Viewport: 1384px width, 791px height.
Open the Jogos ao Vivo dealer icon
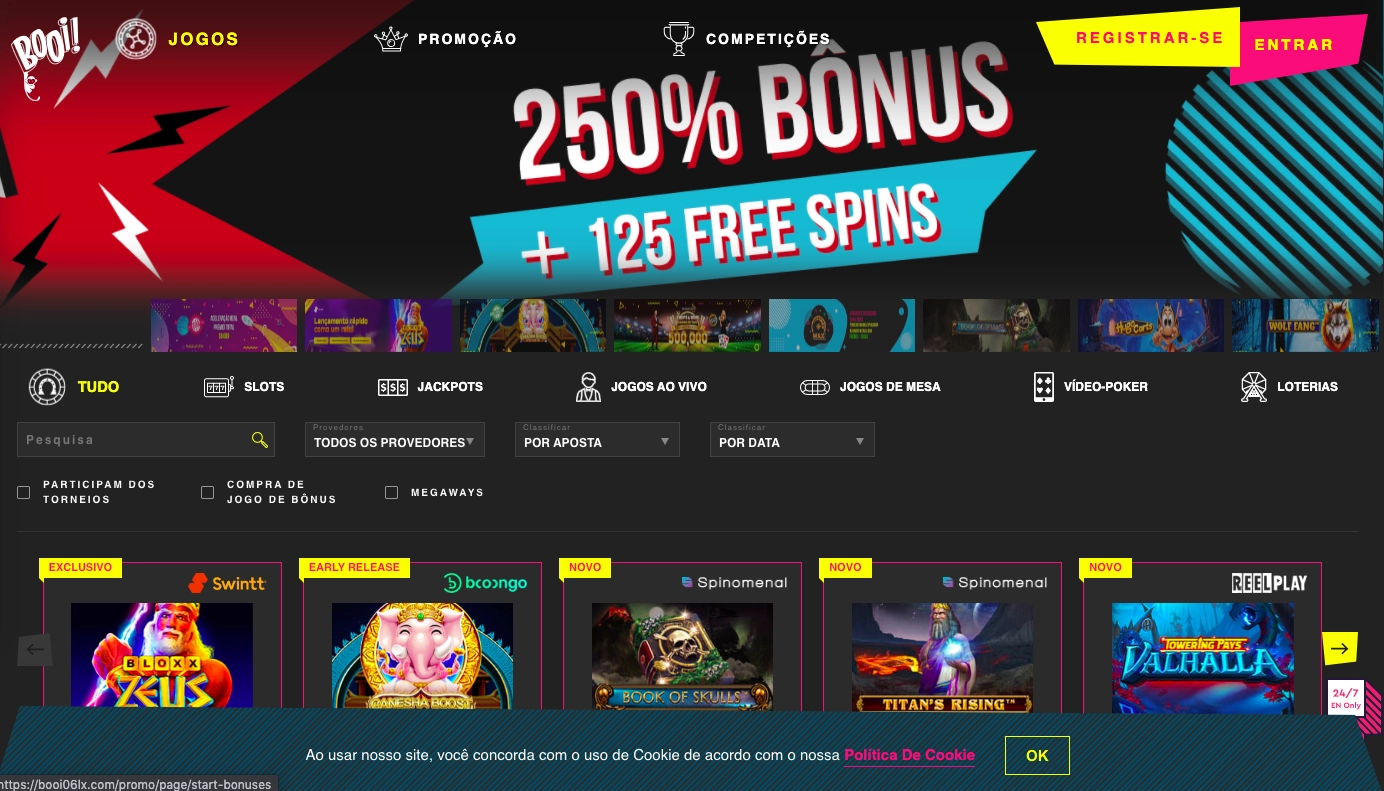click(588, 387)
